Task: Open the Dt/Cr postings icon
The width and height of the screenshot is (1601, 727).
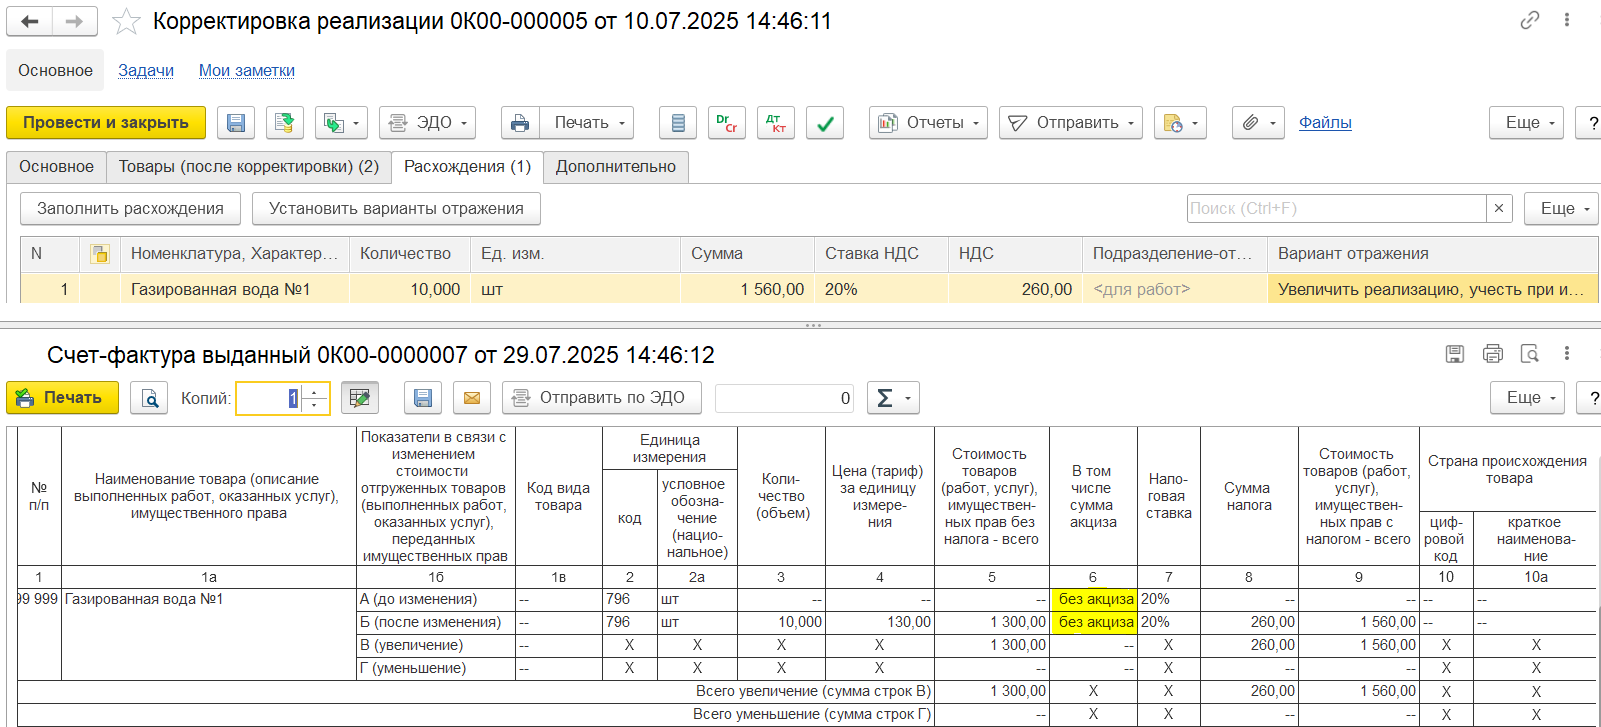Action: 727,123
